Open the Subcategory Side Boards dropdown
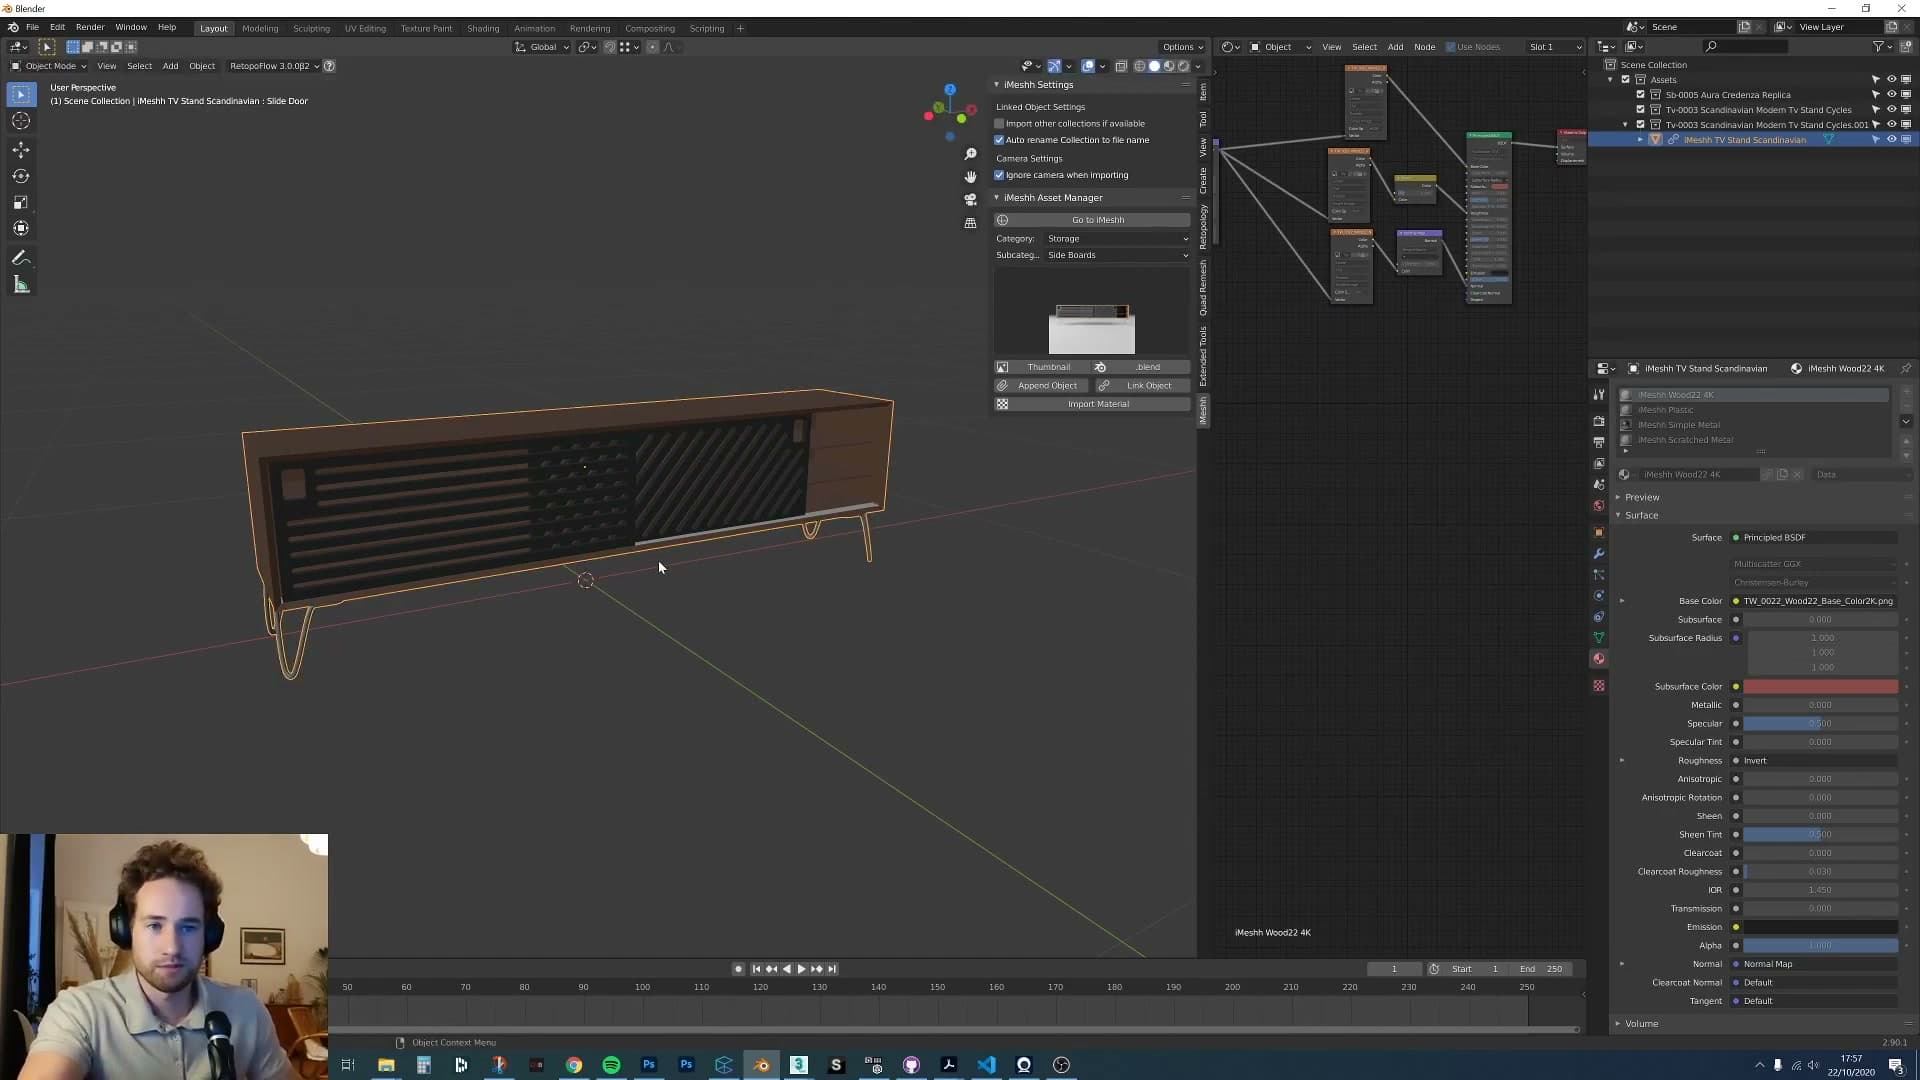Screen dimensions: 1920x1080 tap(1117, 255)
